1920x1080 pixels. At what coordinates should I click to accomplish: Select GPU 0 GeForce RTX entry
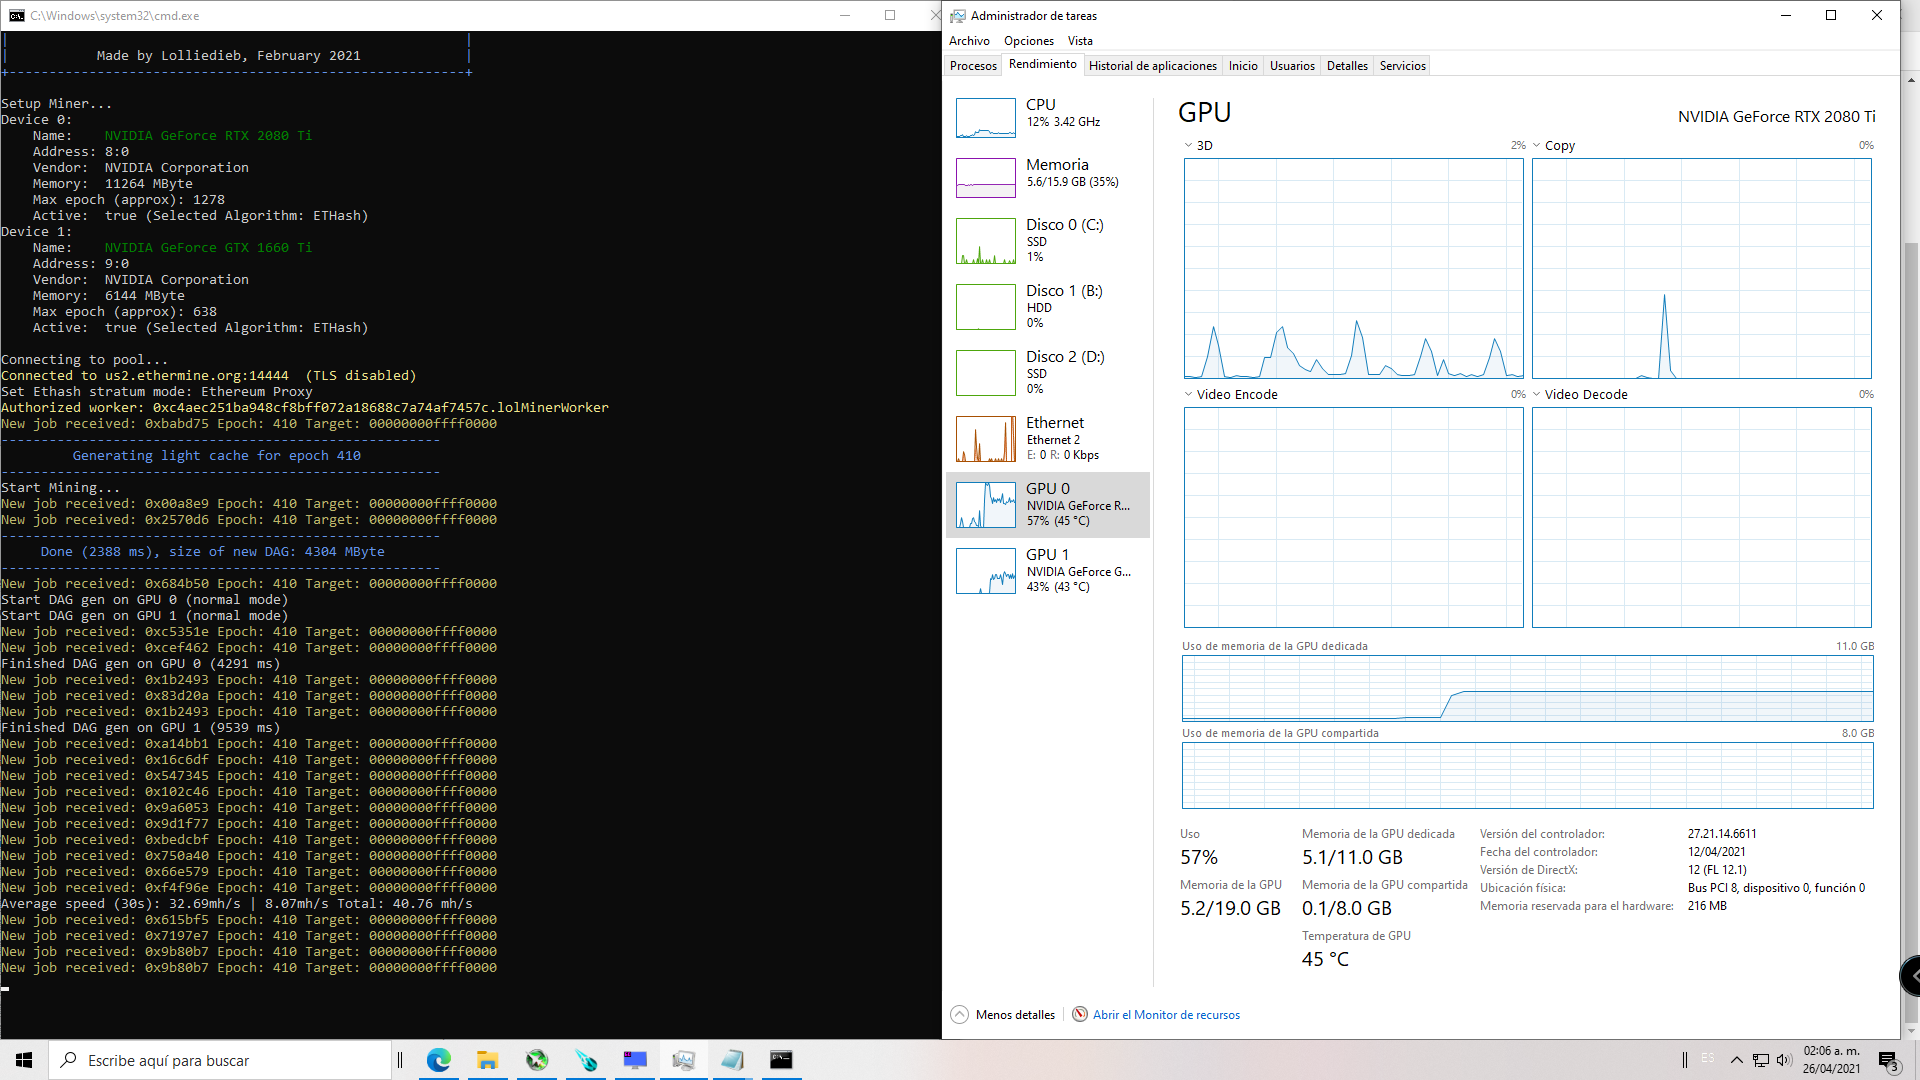pyautogui.click(x=1048, y=504)
